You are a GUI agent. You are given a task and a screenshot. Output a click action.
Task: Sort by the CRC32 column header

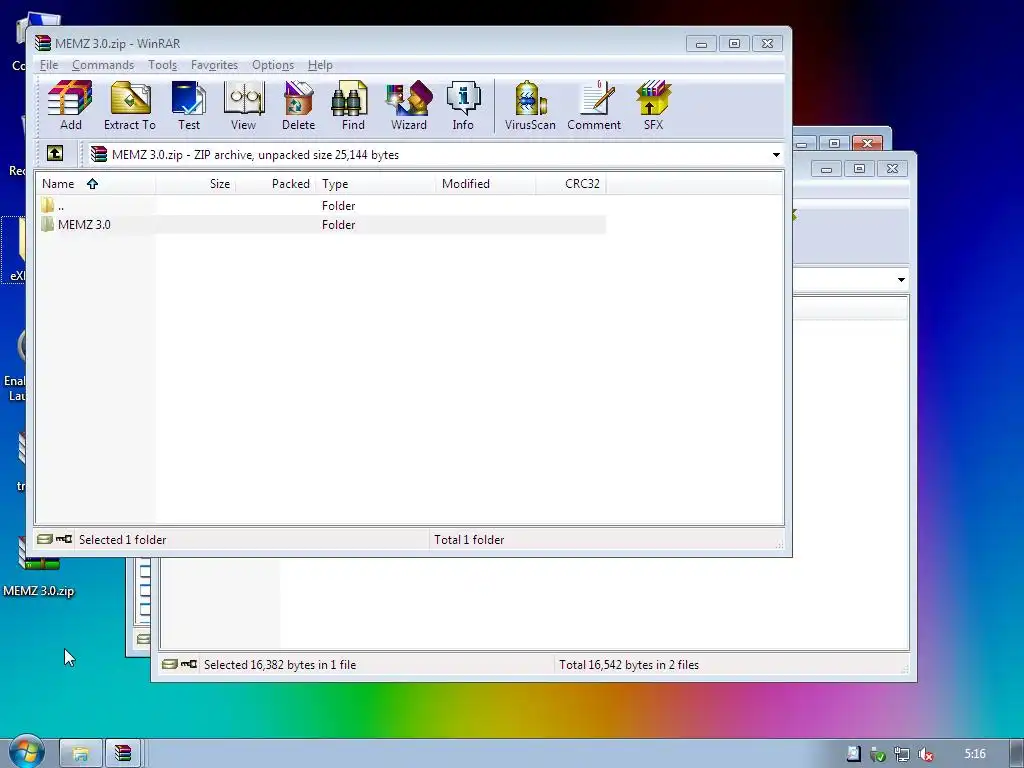[571, 184]
